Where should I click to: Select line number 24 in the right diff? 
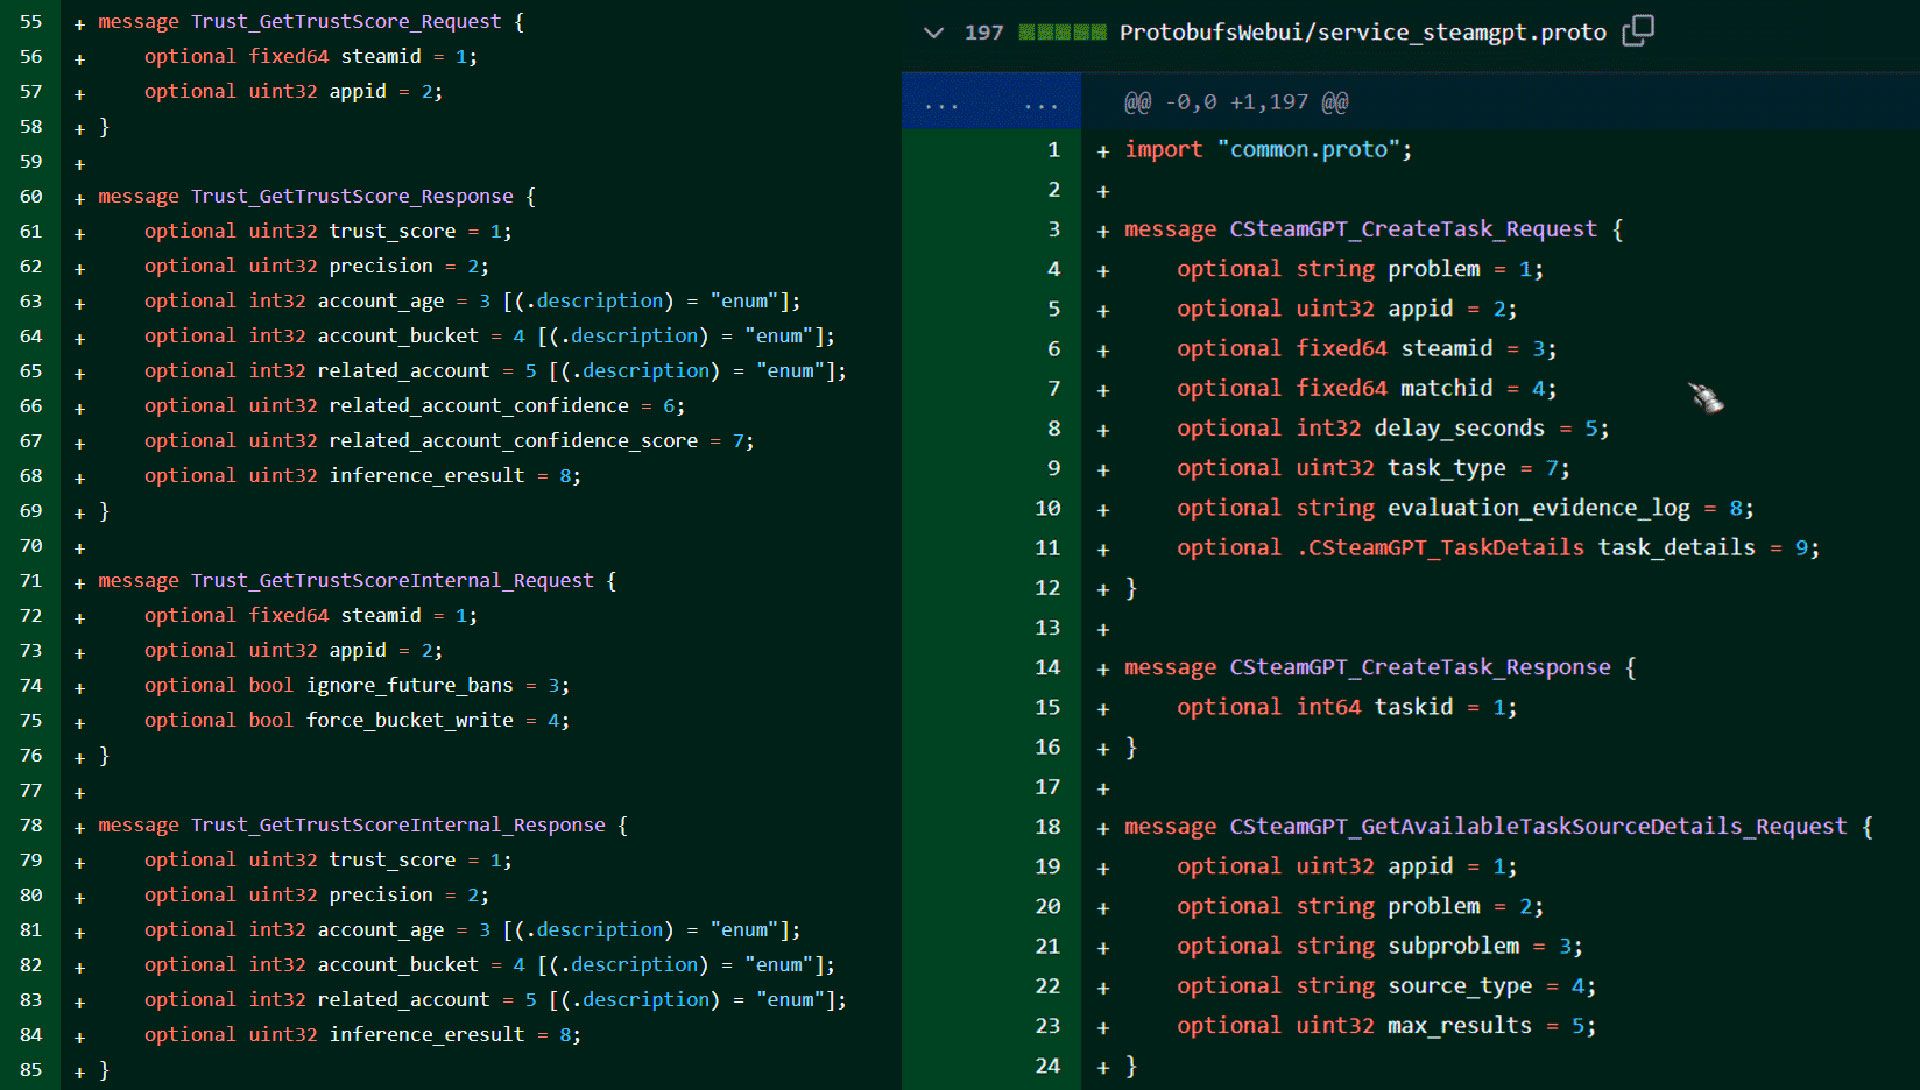(1047, 1066)
